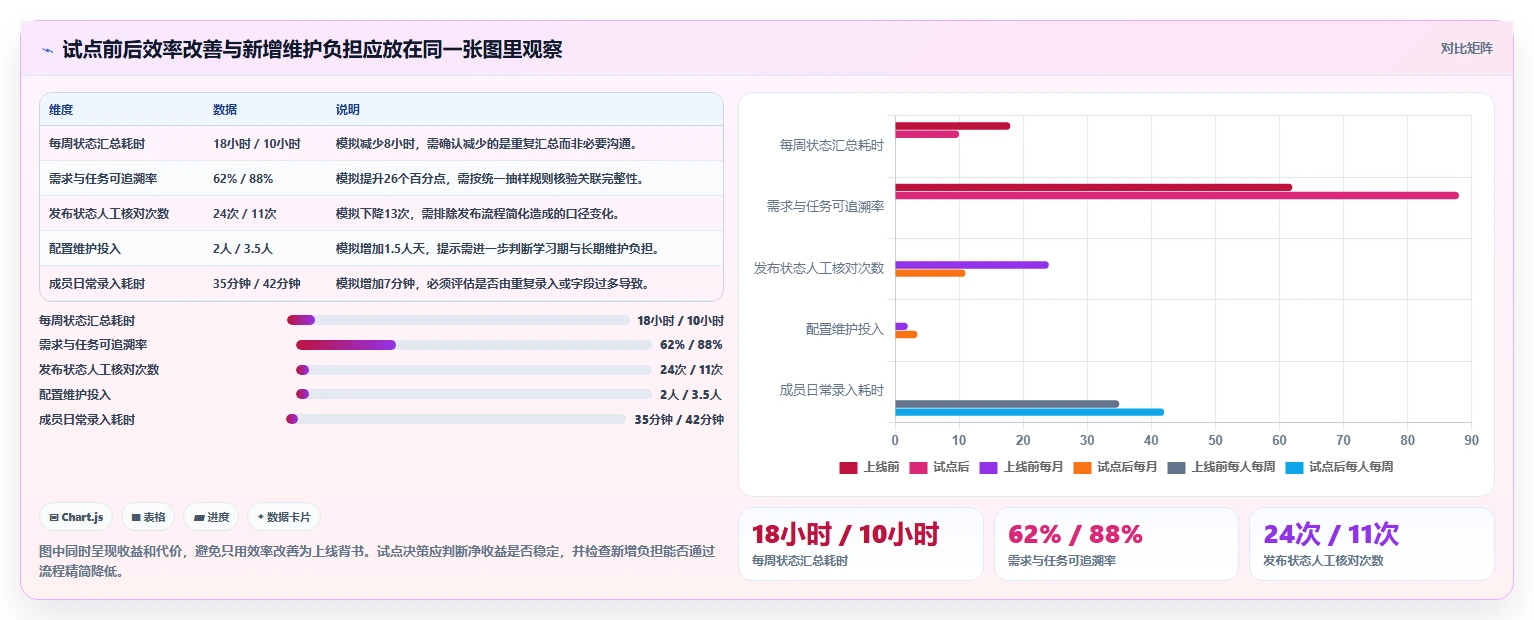Click the orange 发布状态人工核对次数 chart bar
1534x620 pixels.
tap(930, 273)
